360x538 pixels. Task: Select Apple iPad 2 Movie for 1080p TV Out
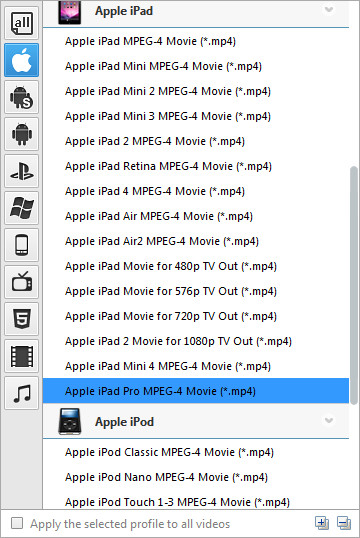pyautogui.click(x=196, y=342)
